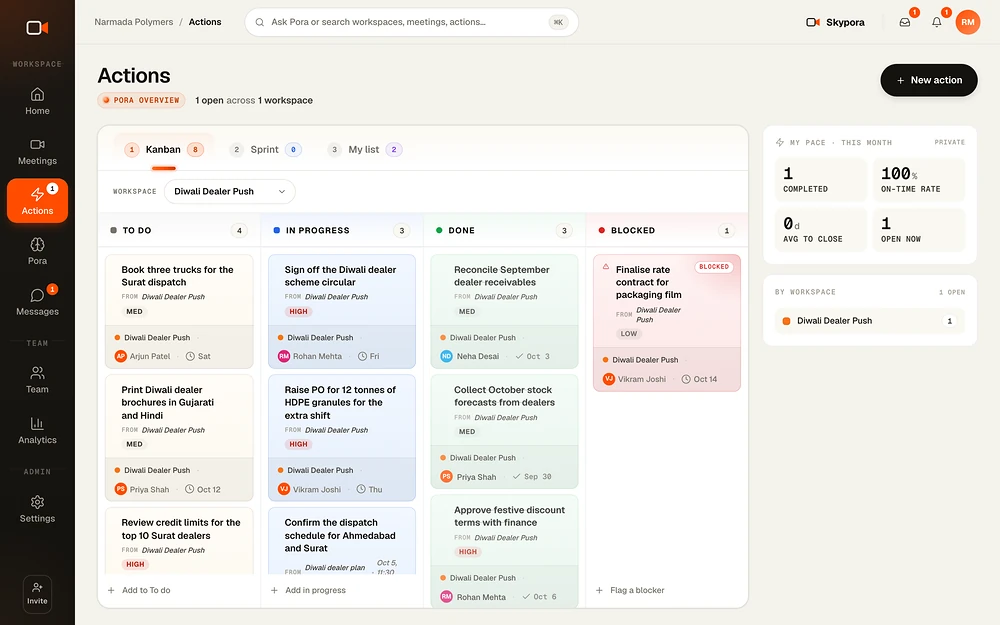Image resolution: width=1000 pixels, height=625 pixels.
Task: Open Home in the sidebar
Action: (37, 101)
